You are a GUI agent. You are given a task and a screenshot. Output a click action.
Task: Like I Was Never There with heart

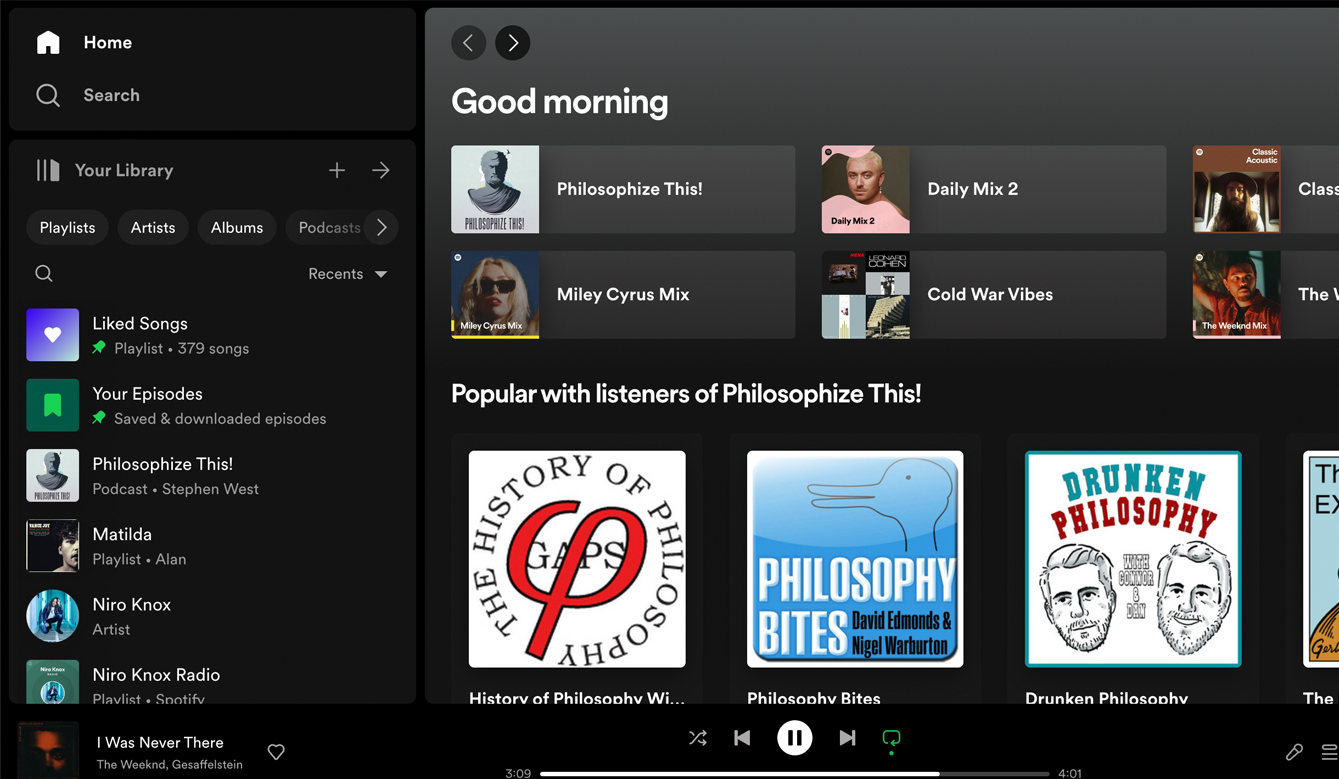click(x=276, y=752)
